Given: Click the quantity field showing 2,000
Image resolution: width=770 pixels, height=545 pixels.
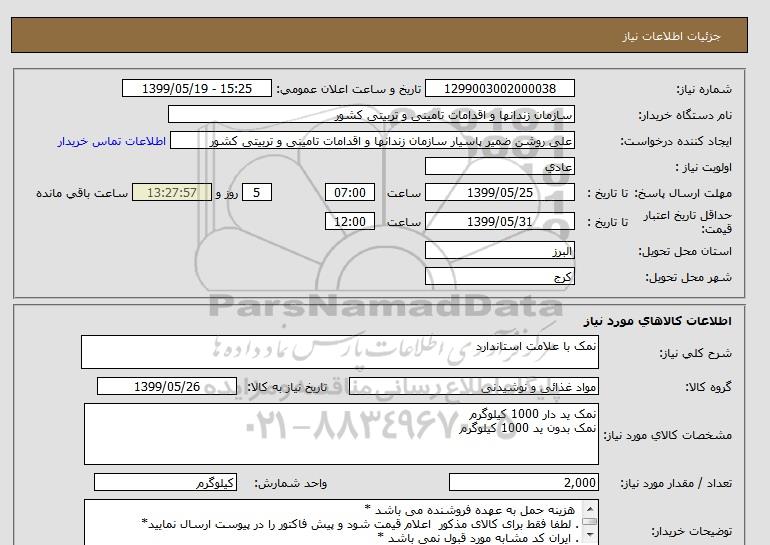Looking at the screenshot, I should coord(523,483).
